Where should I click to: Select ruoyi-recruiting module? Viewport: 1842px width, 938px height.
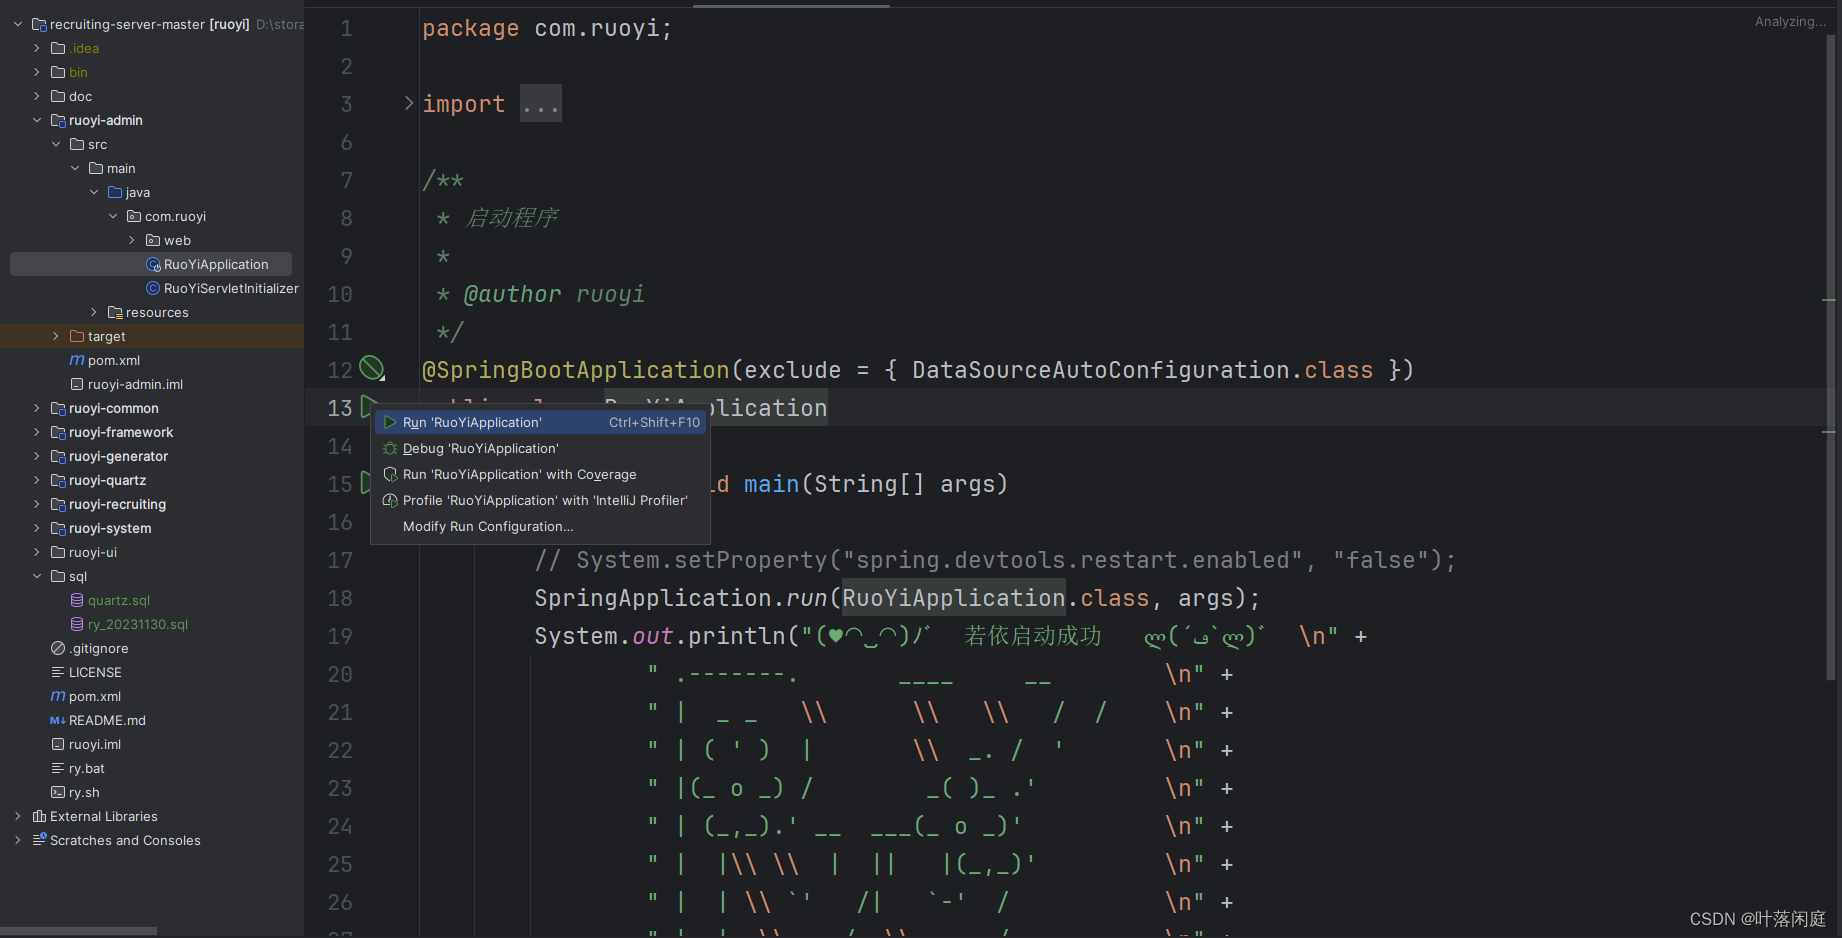[x=117, y=504]
